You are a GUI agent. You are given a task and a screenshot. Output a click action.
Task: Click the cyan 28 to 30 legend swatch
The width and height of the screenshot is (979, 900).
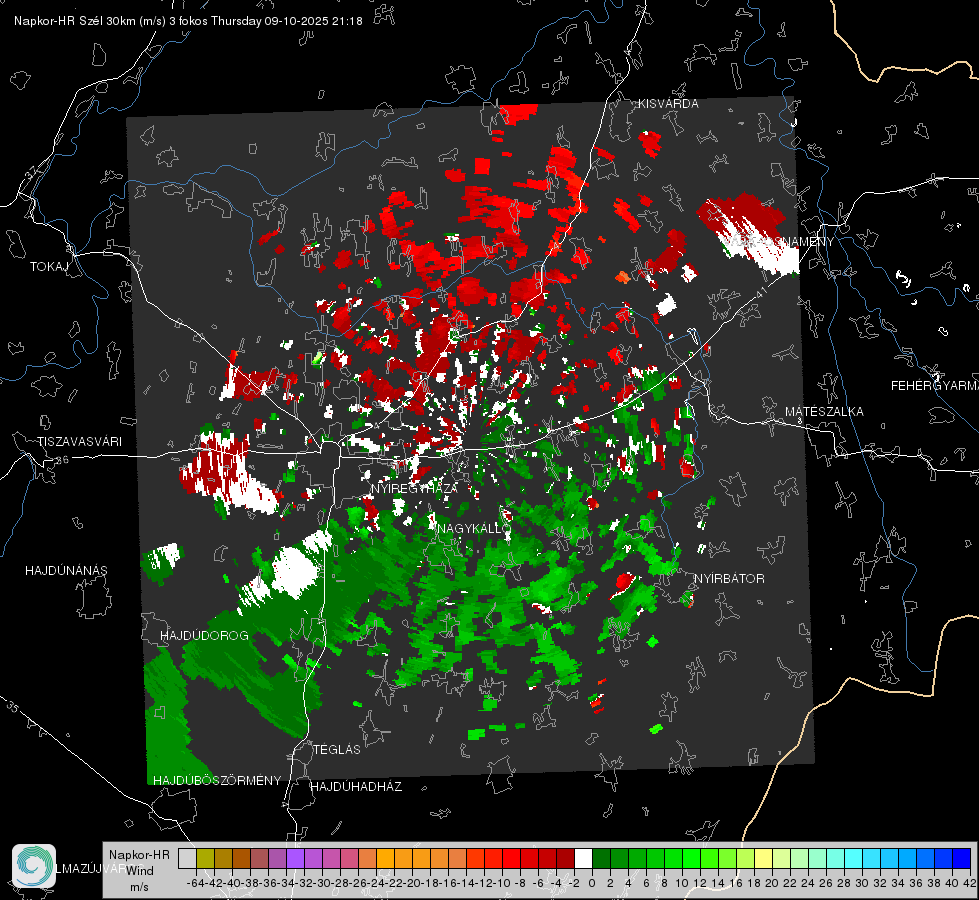[854, 859]
